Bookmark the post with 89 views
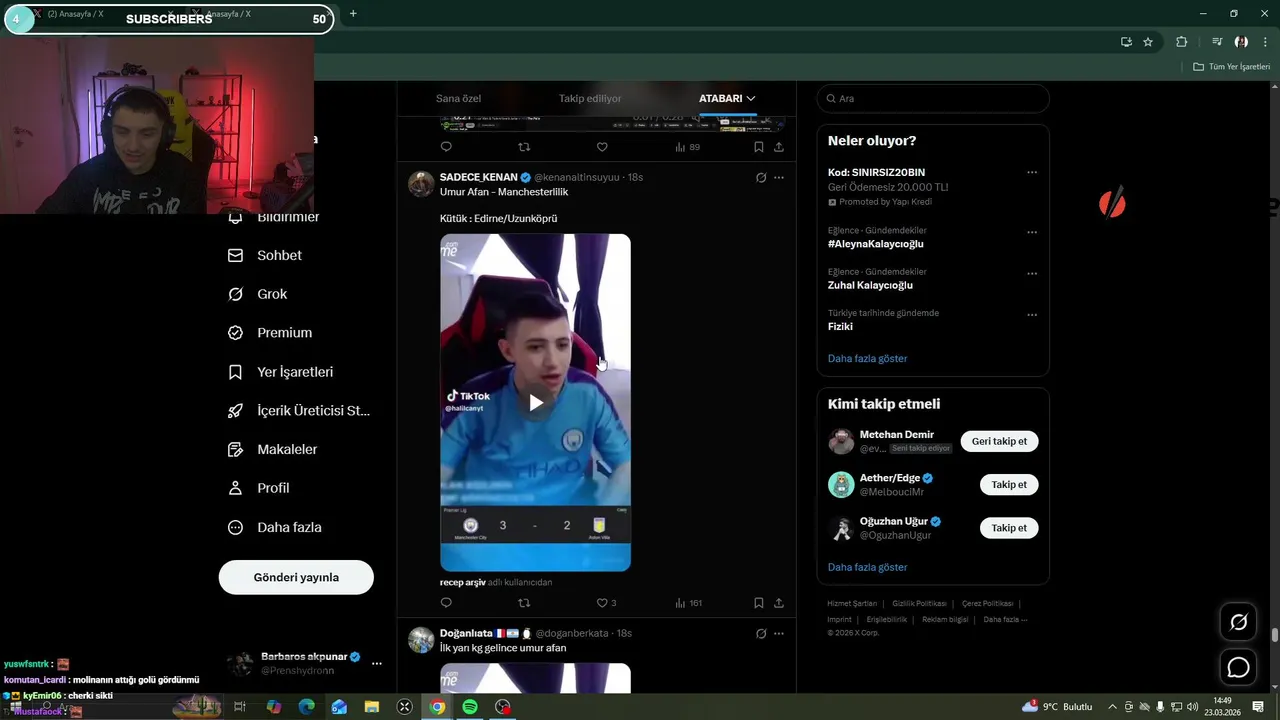Screen dimensions: 1280x720 (x=759, y=147)
